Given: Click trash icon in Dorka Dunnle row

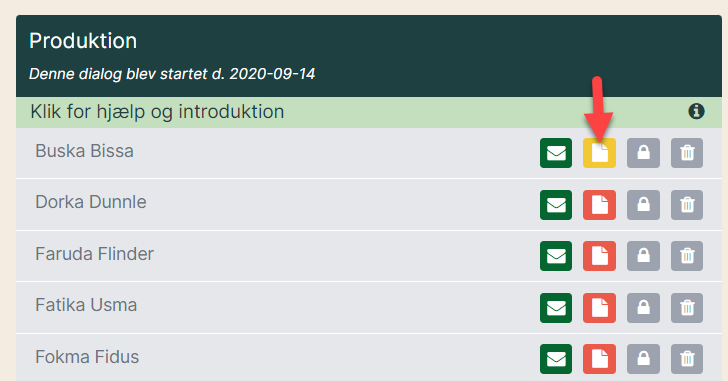Looking at the screenshot, I should click(x=687, y=205).
